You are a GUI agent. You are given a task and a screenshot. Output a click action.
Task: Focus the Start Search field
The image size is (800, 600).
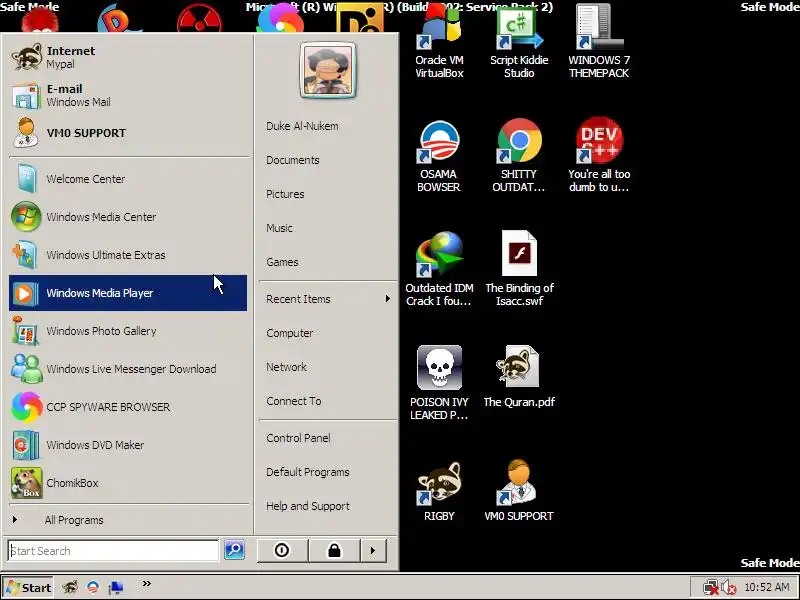pos(113,551)
